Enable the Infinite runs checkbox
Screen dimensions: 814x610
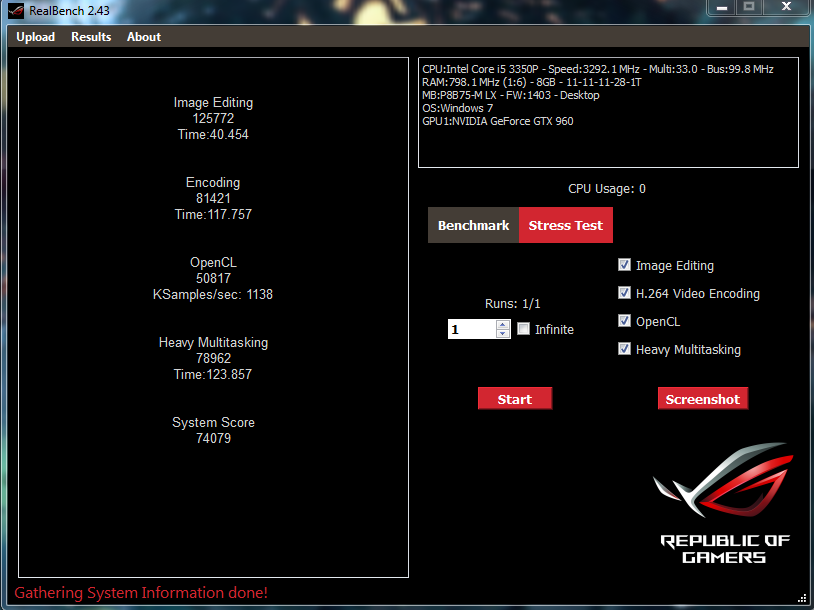(x=524, y=329)
